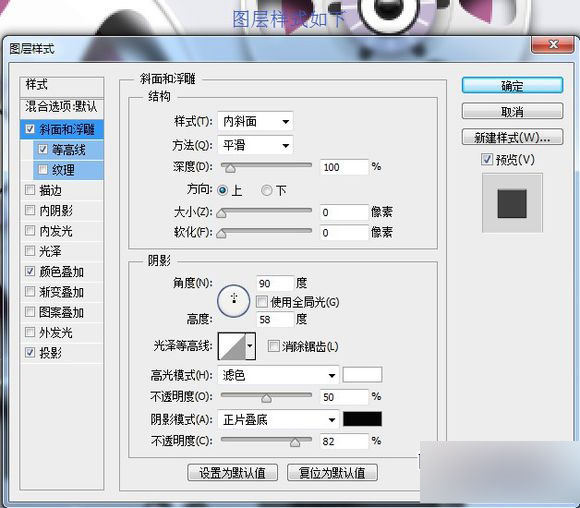Screen dimensions: 580x508
Task: Enable the 描边 style checkbox
Action: [30, 190]
